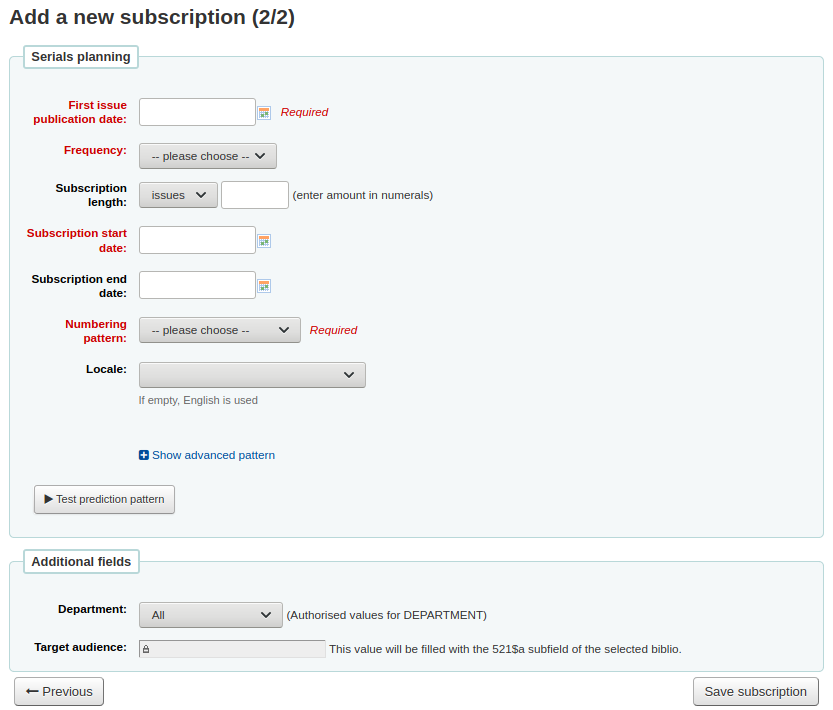The image size is (833, 710).
Task: Click the subscription length amount field
Action: (x=255, y=194)
